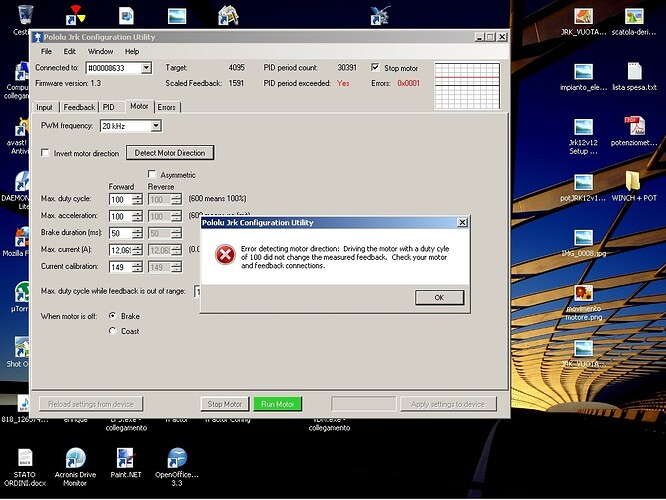Open the Connected to device dropdown
Screen dimensions: 666x500
coord(146,68)
